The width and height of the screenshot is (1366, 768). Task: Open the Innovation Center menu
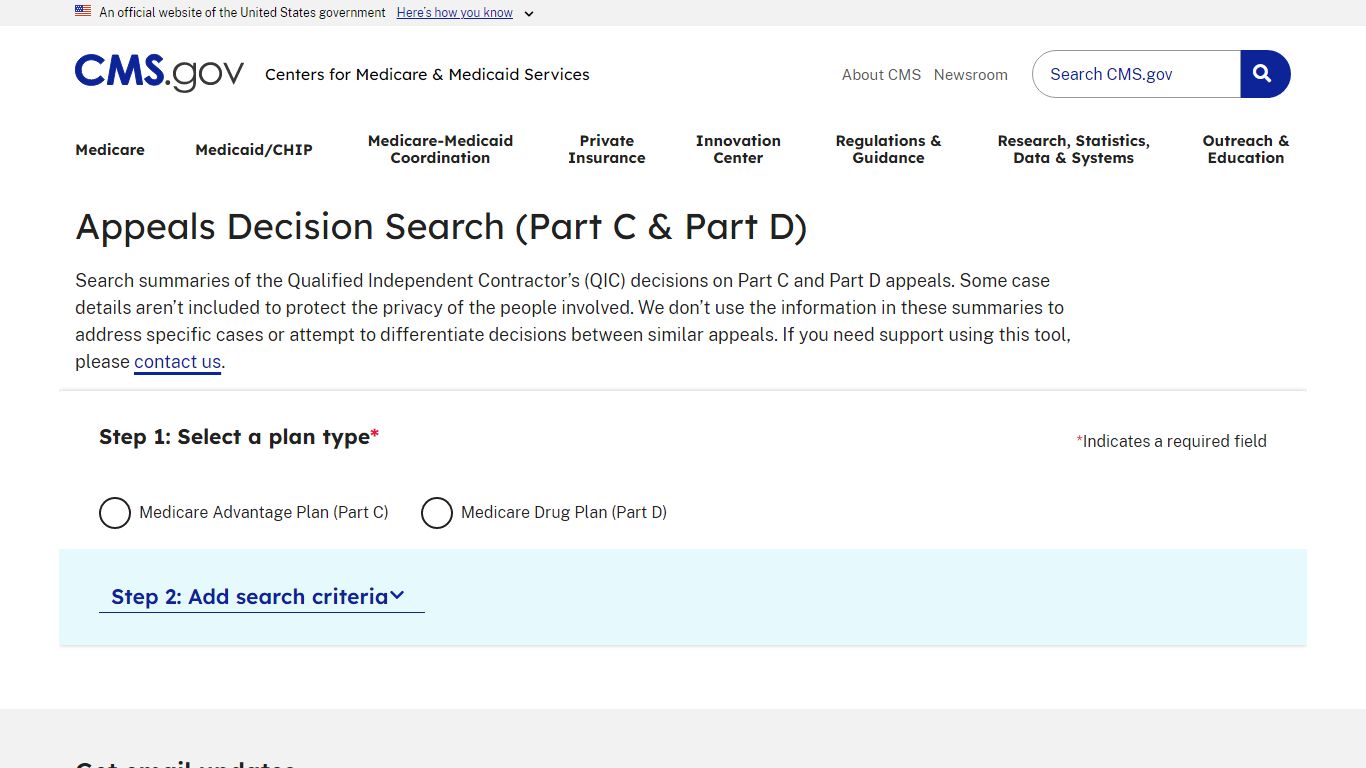tap(738, 149)
